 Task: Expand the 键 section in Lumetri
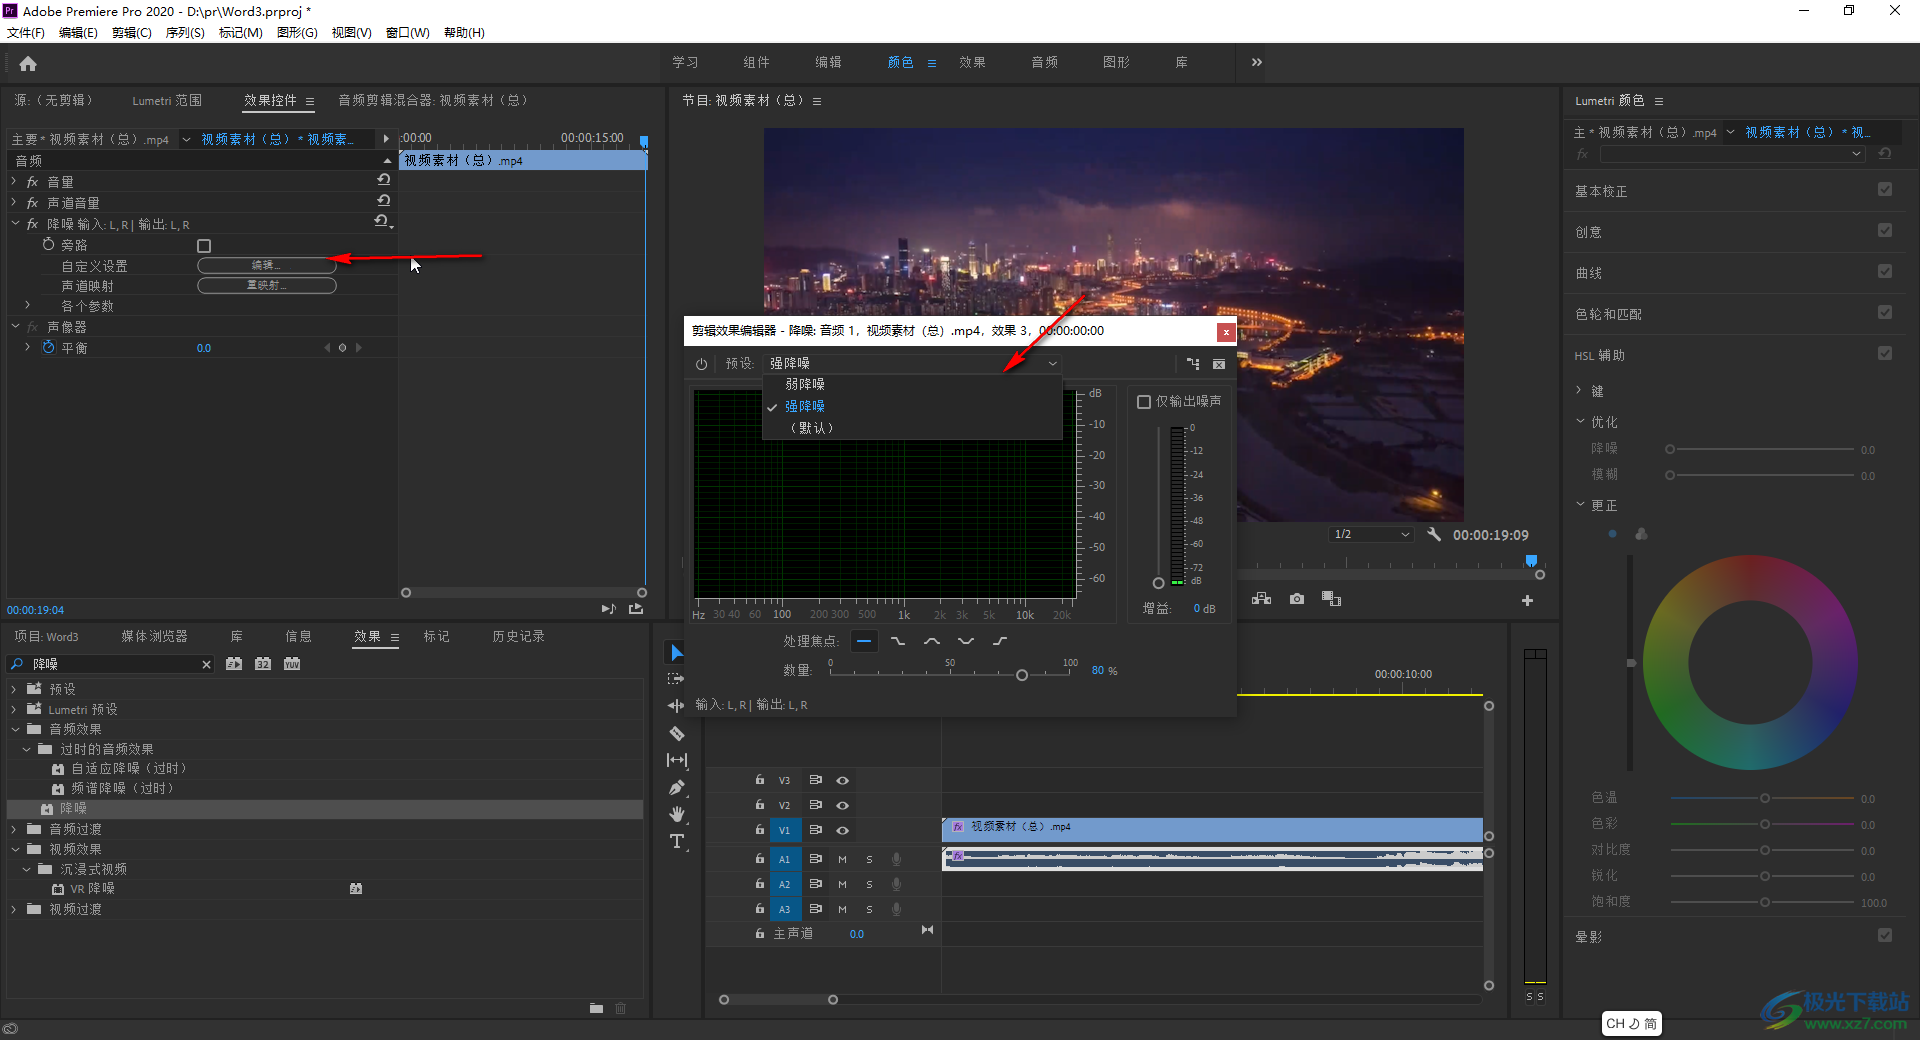[x=1580, y=390]
